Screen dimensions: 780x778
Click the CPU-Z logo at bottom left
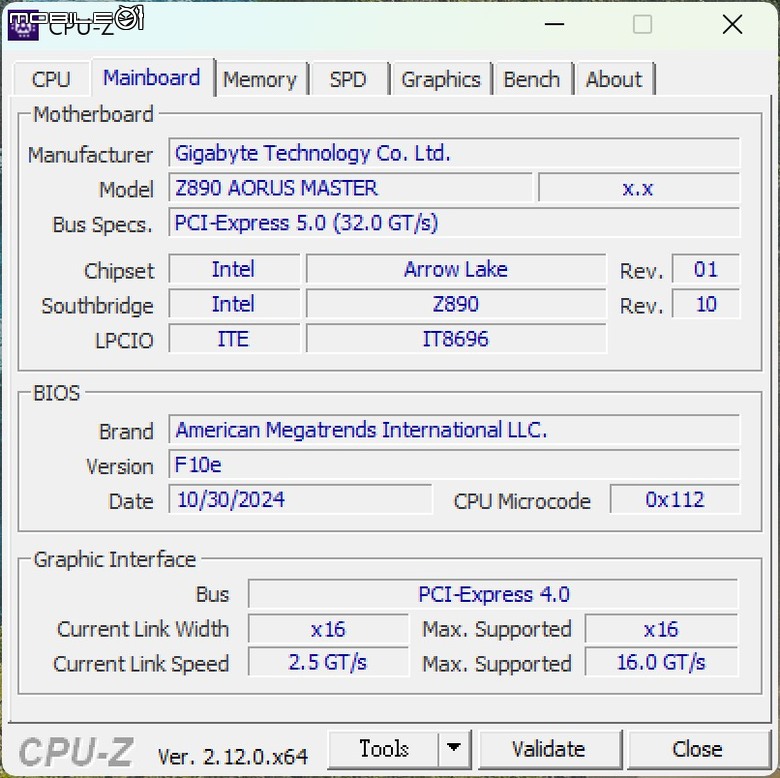point(76,752)
